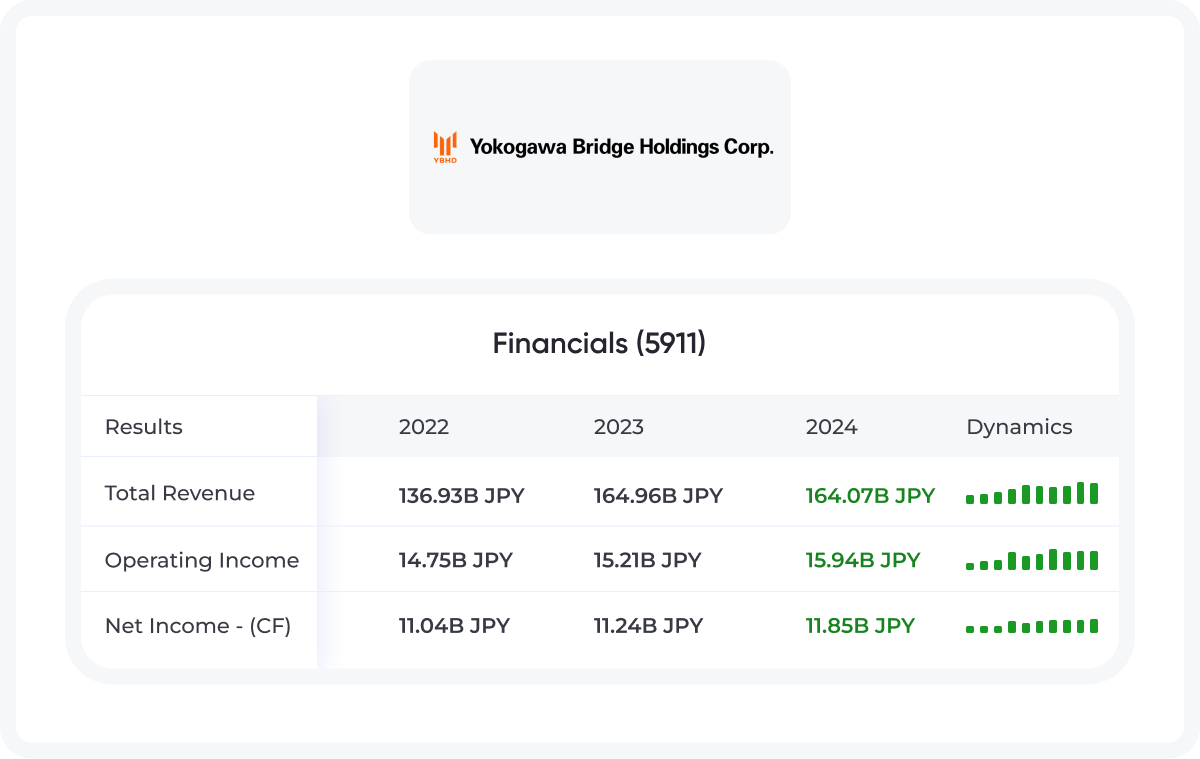Click the 15.21B JPY operating income value

tap(648, 560)
